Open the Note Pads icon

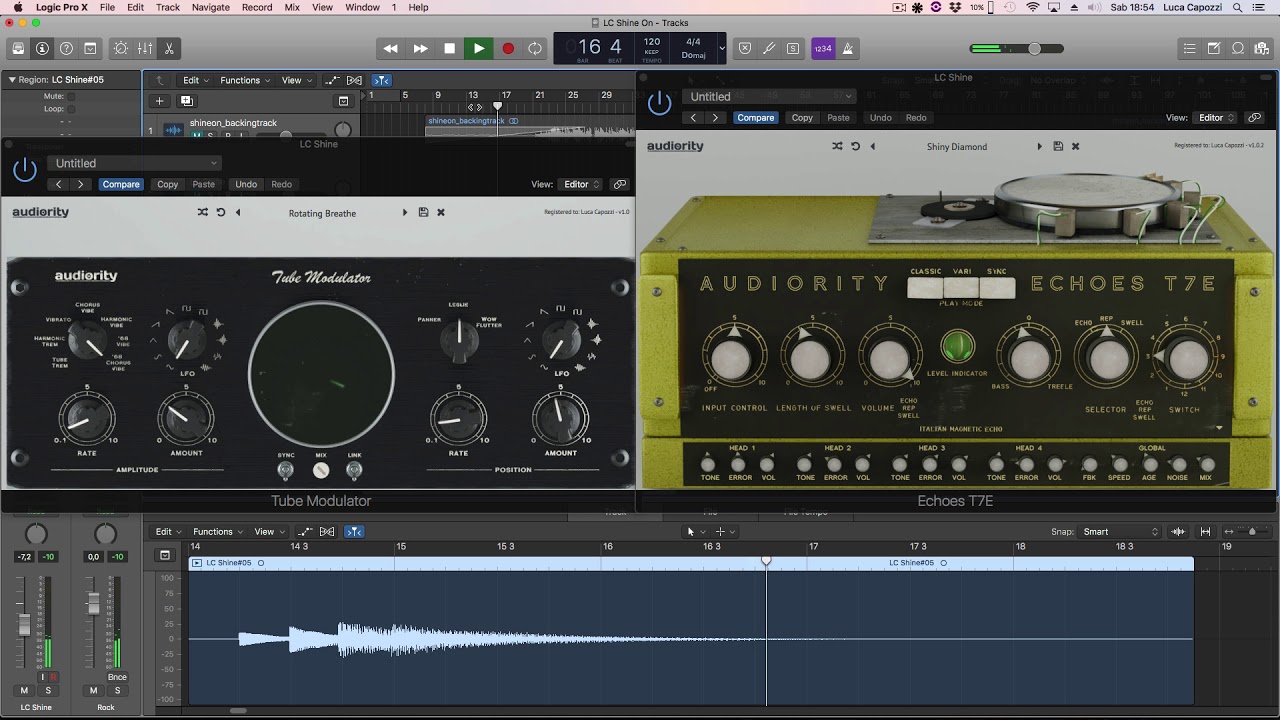1214,48
